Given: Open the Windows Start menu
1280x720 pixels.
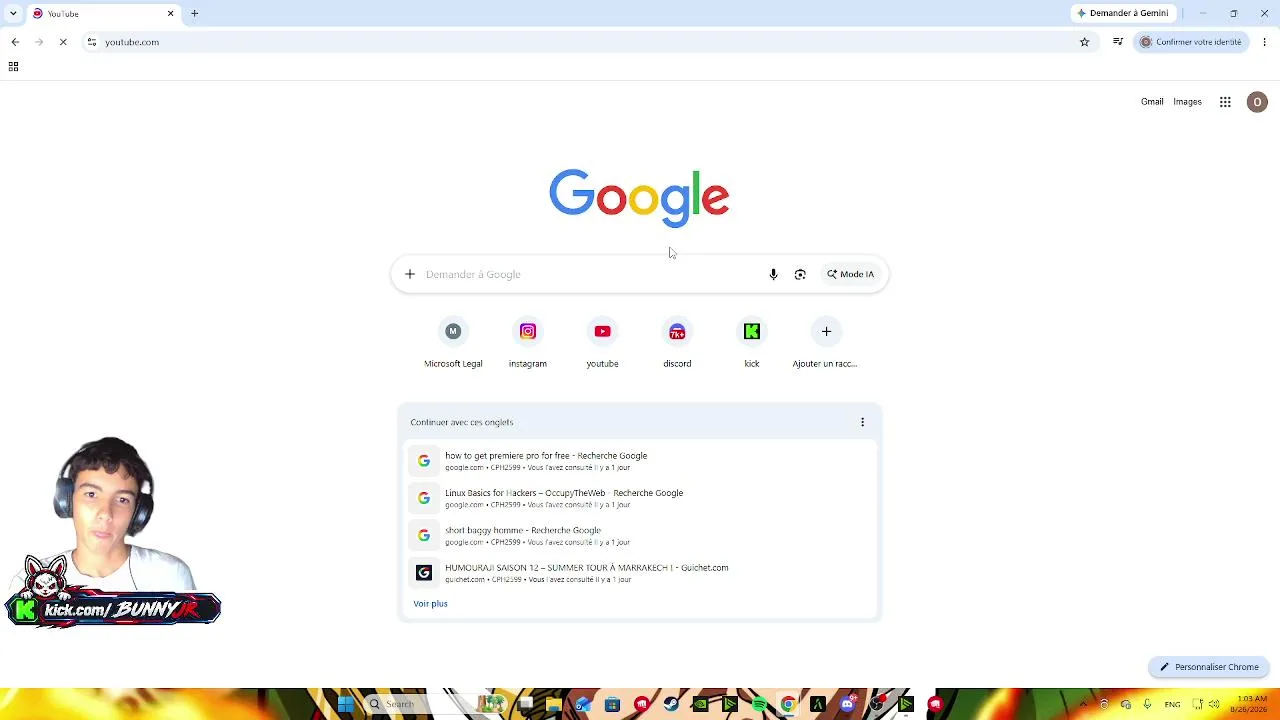Looking at the screenshot, I should pos(345,704).
